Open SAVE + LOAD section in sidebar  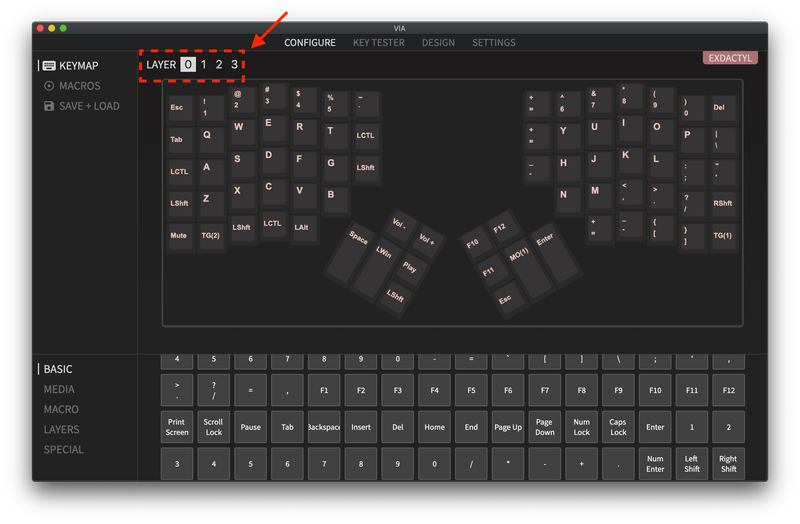point(89,106)
